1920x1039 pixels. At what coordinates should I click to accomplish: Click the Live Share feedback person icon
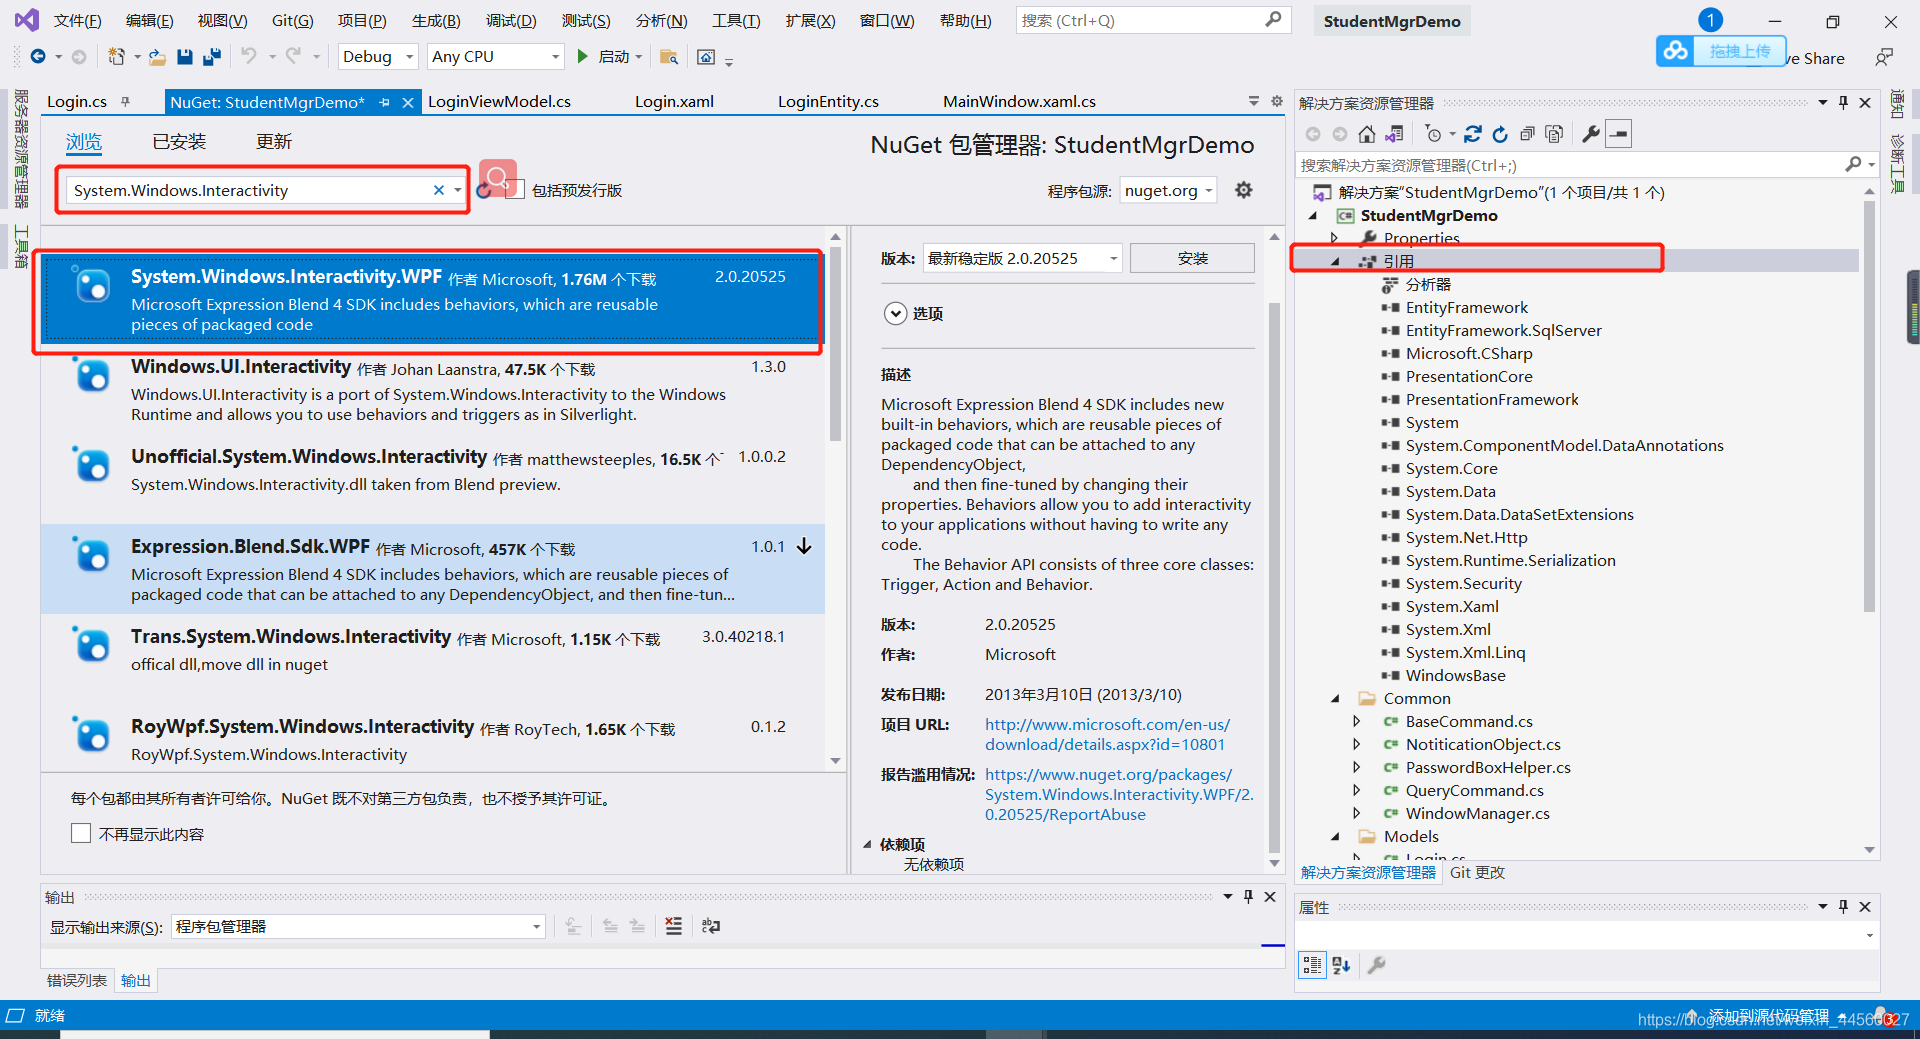click(x=1884, y=57)
